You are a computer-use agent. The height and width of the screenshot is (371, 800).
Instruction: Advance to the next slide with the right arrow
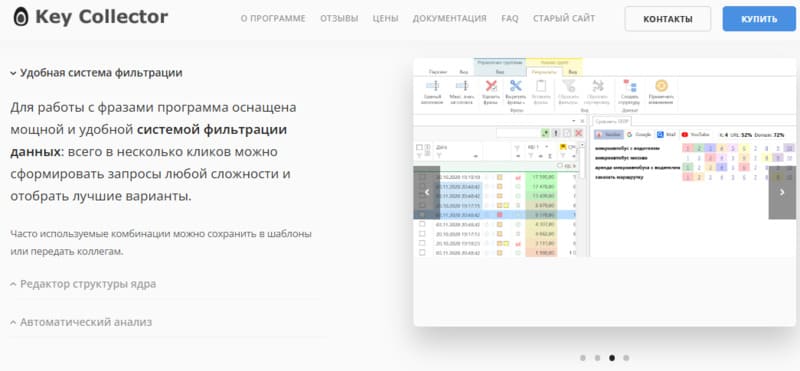coord(782,192)
